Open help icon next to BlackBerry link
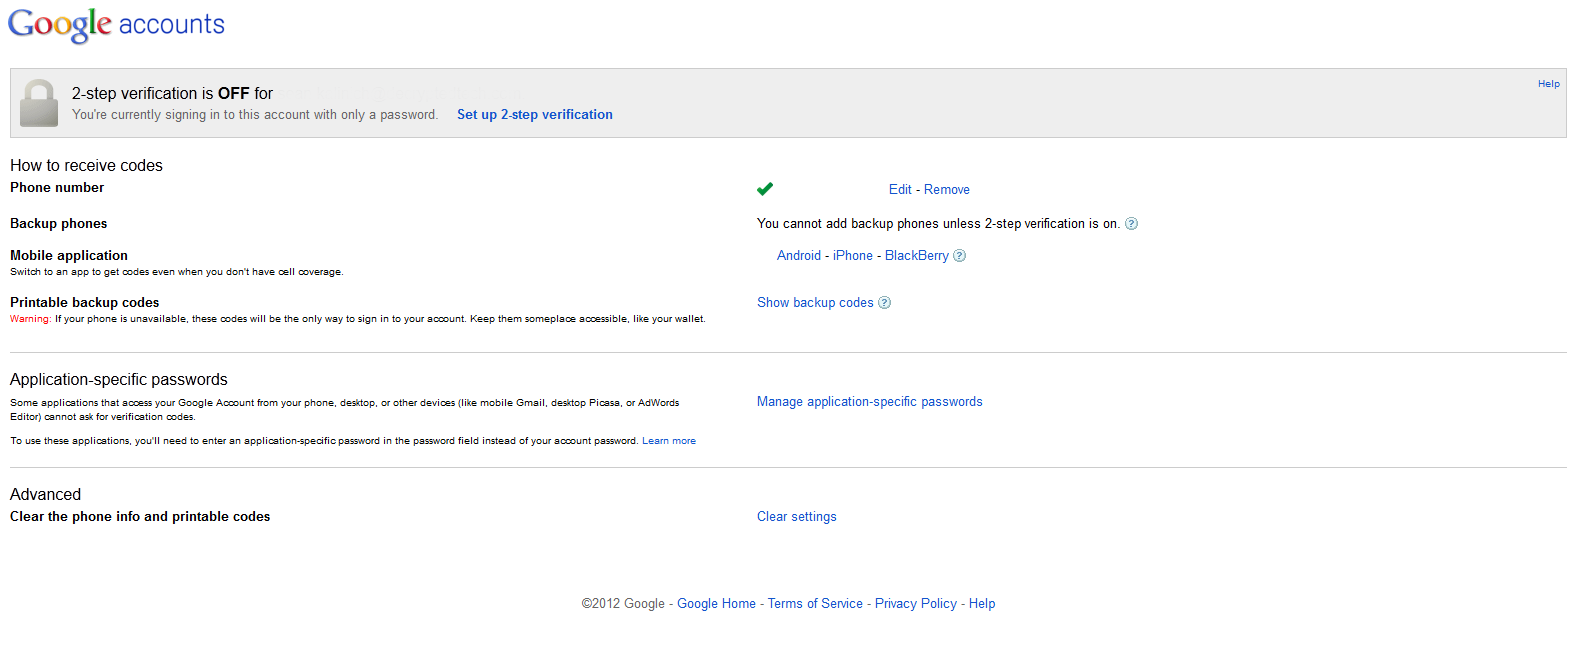Viewport: 1573px width, 661px height. pos(959,256)
